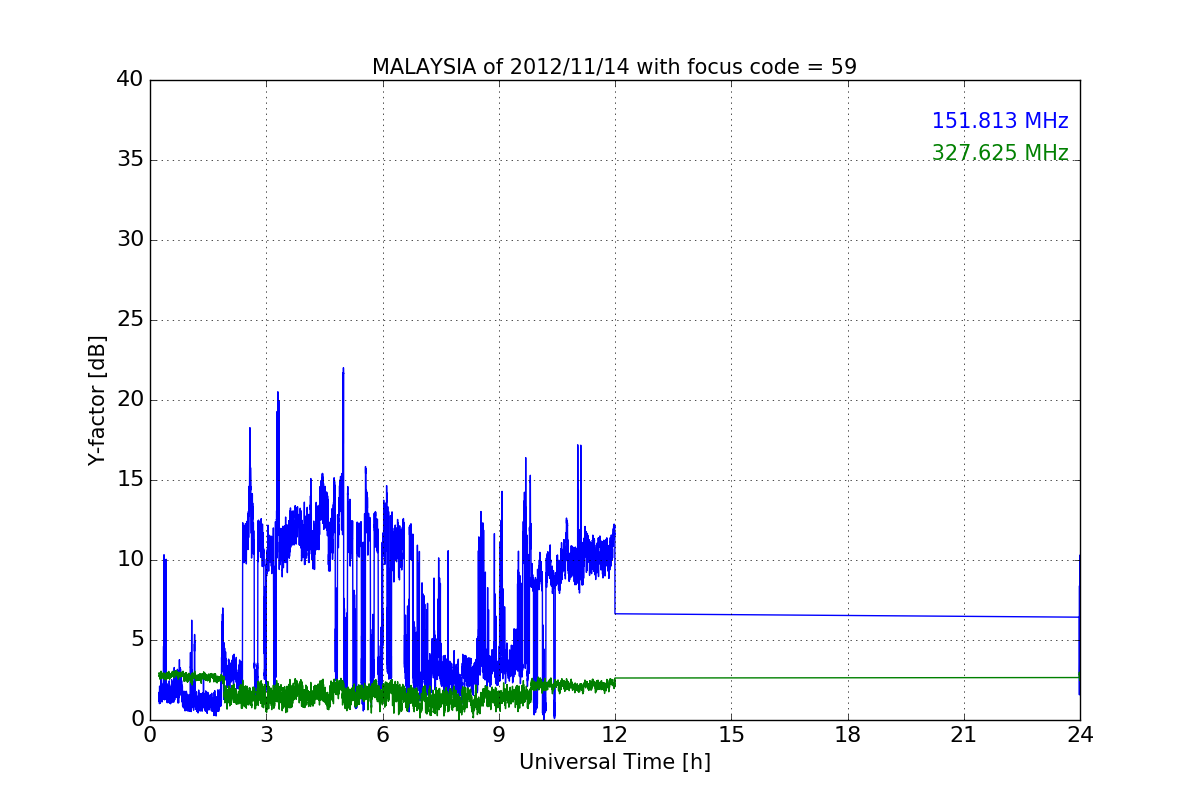
Task: Click x-axis tick value 21
Action: tap(964, 735)
